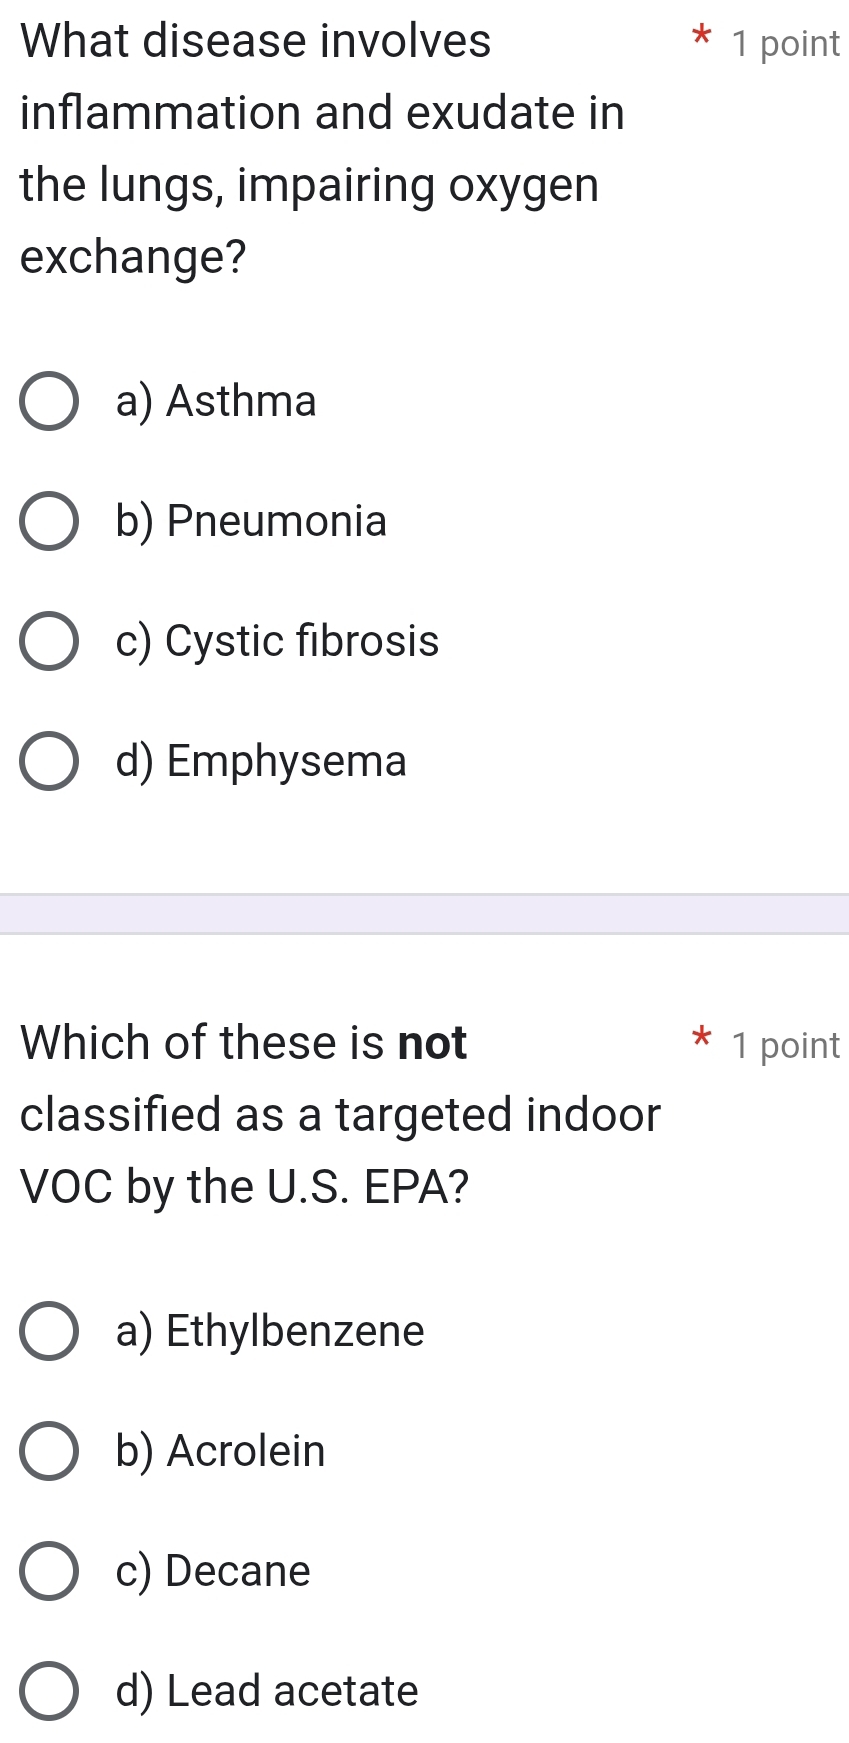Select the radio circle beside Ethylbenzene
The image size is (849, 1743).
click(48, 1332)
